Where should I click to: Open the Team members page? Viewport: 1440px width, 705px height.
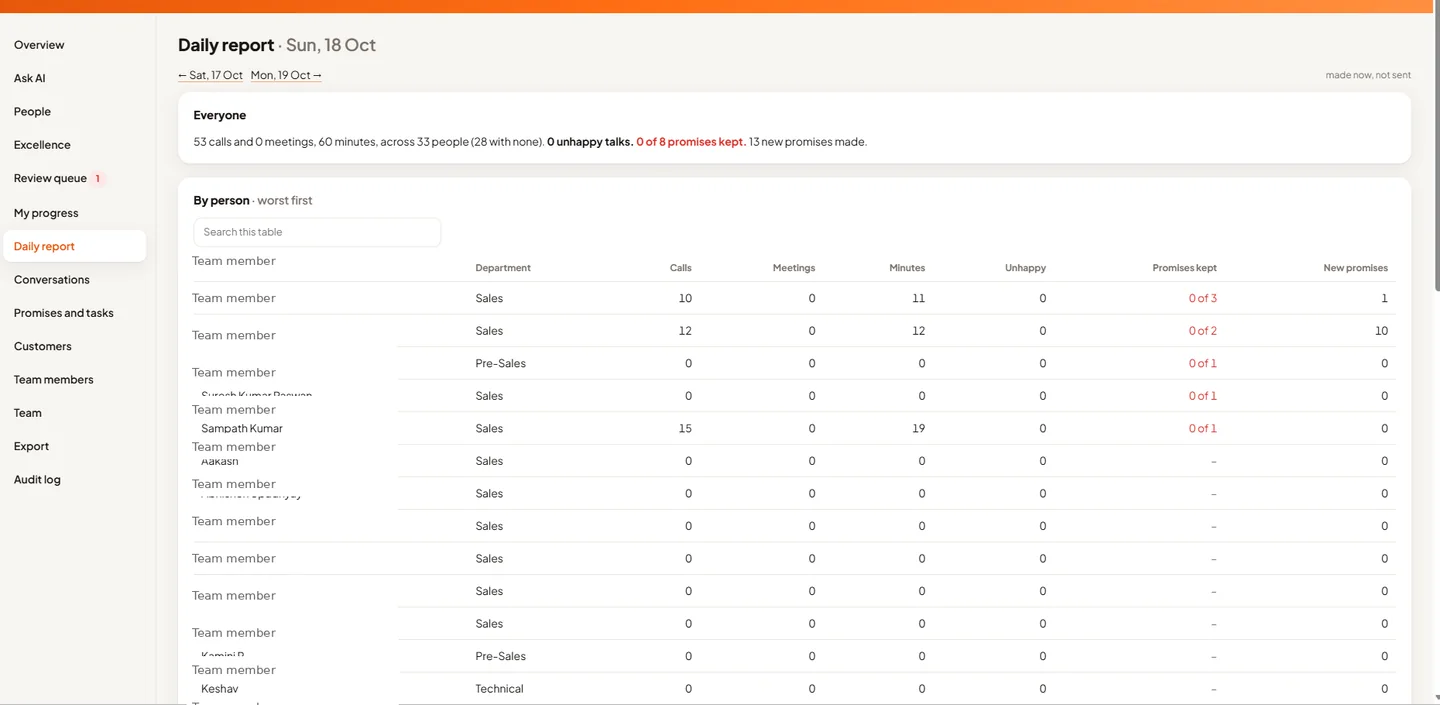(x=54, y=380)
